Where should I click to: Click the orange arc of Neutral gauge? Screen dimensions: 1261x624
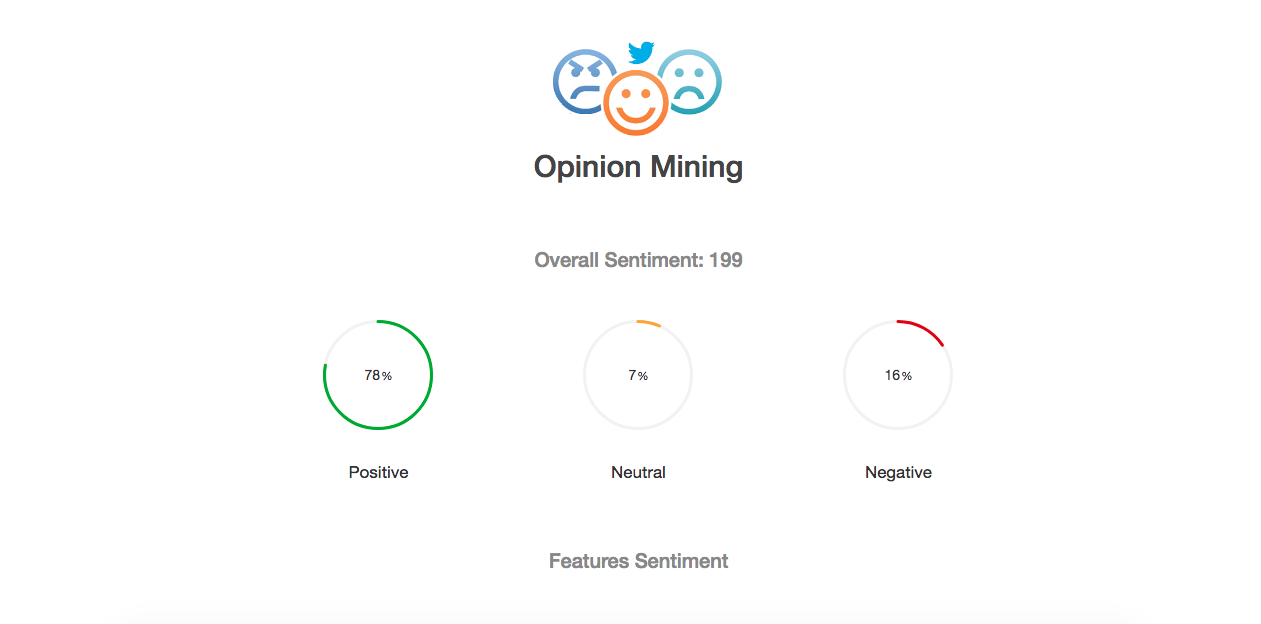point(650,323)
